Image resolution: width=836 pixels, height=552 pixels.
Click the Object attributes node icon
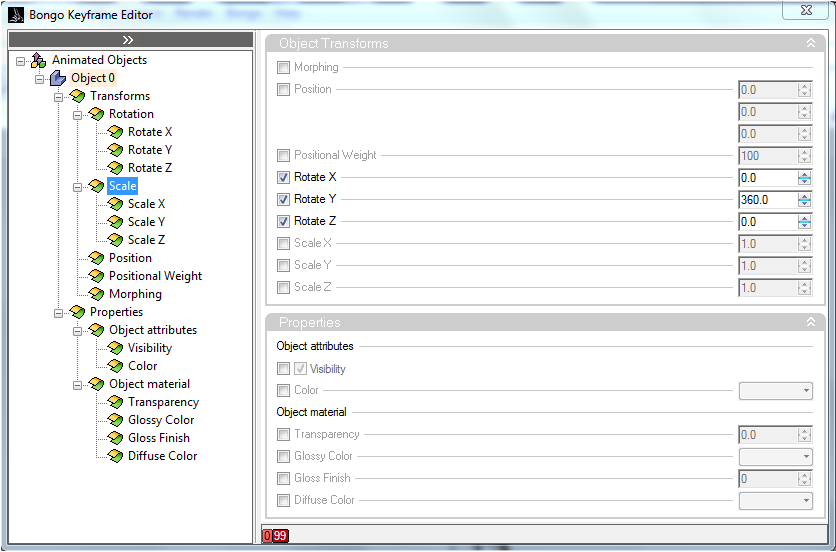click(97, 330)
